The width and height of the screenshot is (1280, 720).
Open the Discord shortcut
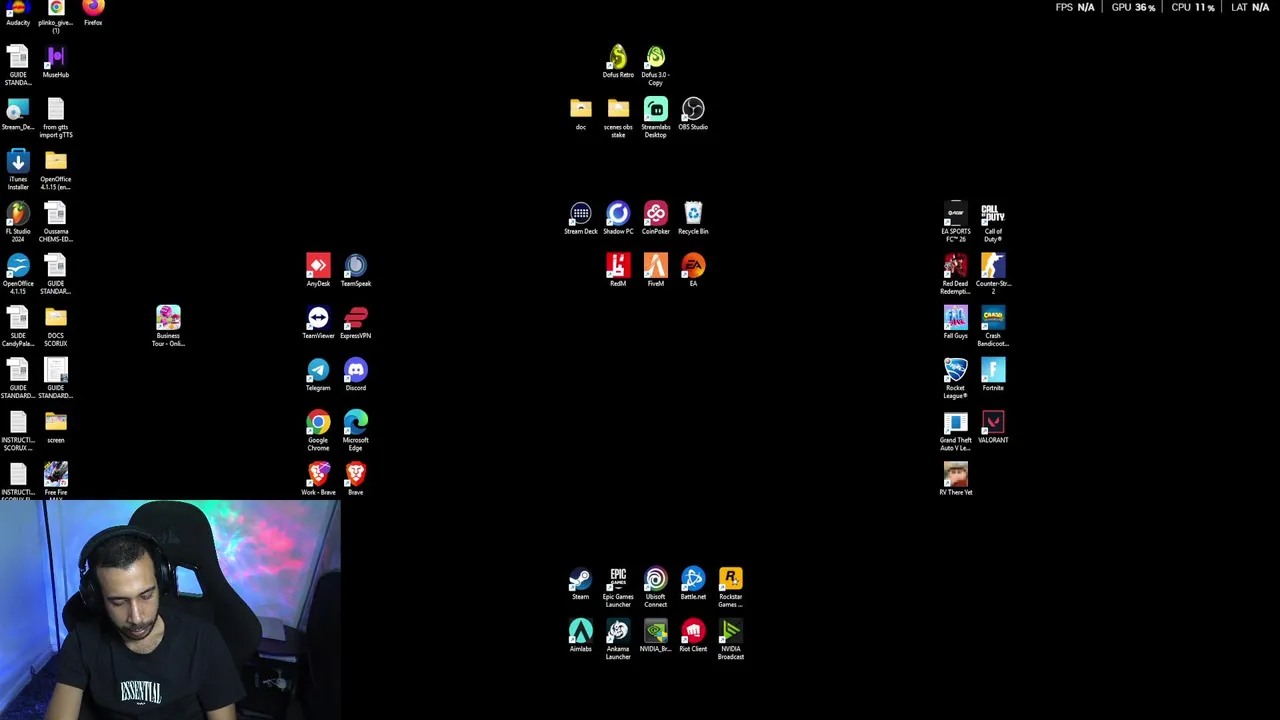click(x=356, y=374)
